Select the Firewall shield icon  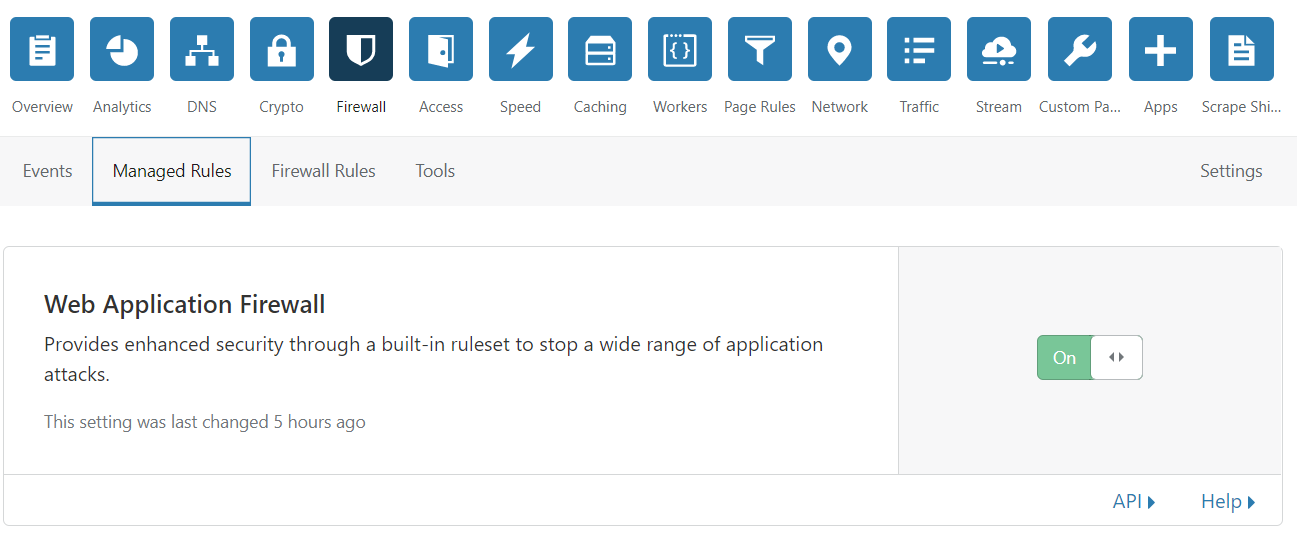[361, 50]
